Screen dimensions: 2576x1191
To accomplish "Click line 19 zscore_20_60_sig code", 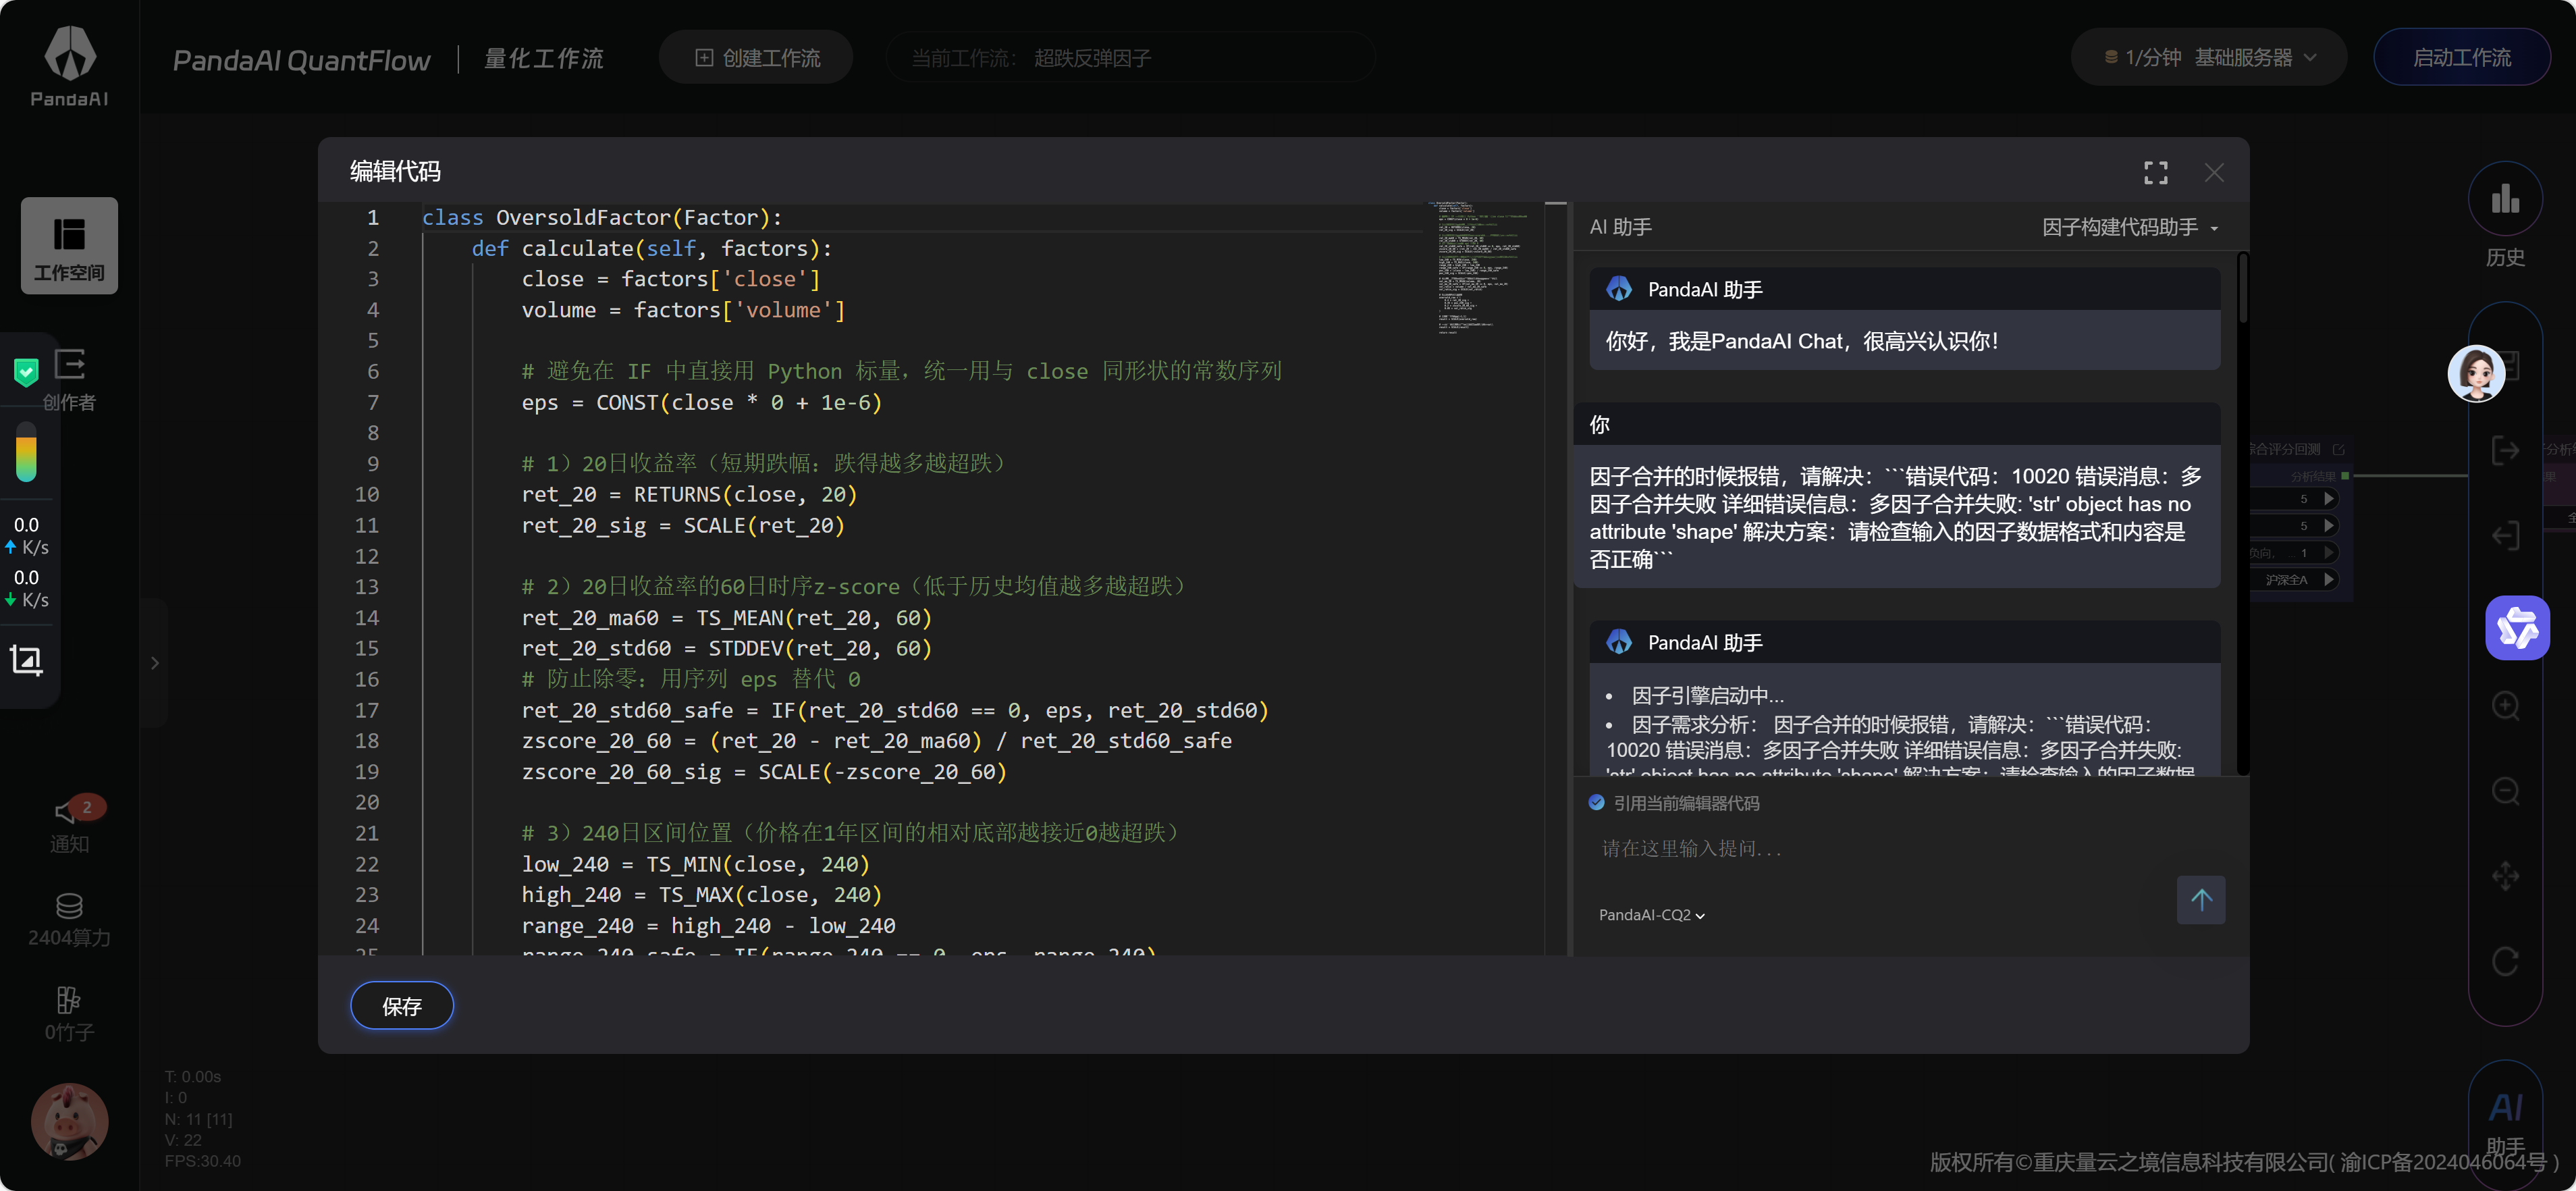I will (764, 772).
